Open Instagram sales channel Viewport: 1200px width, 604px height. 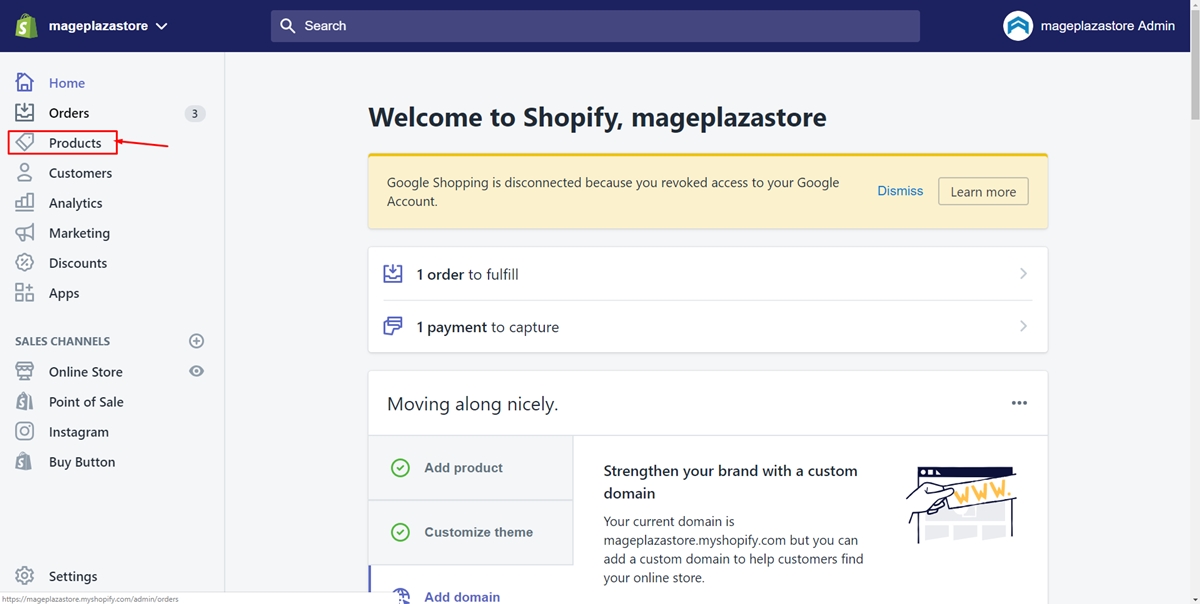pyautogui.click(x=79, y=432)
